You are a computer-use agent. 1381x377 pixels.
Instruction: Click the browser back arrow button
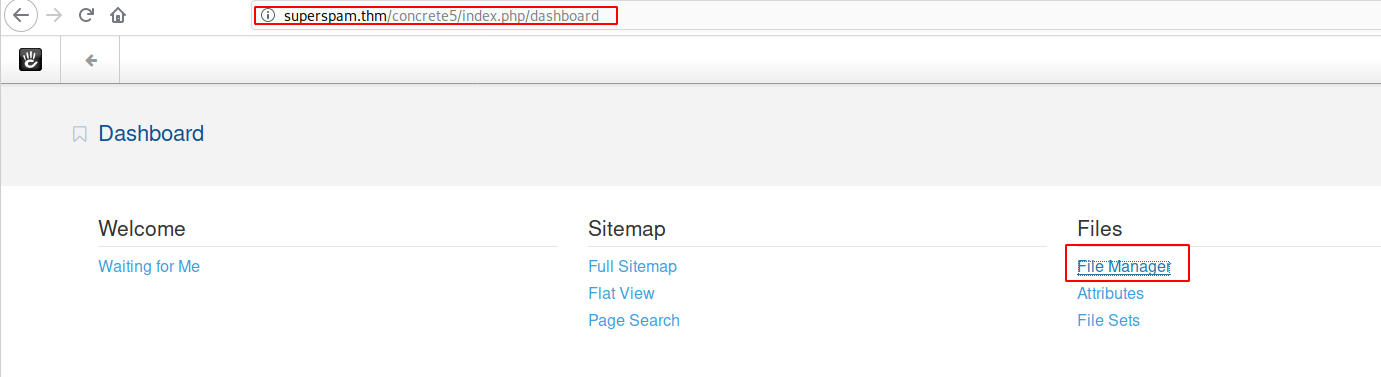(x=20, y=15)
